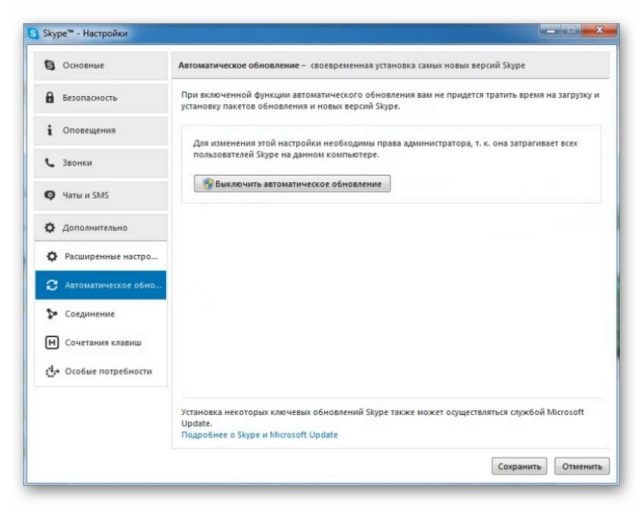Click the chat bubble icon beside Чаты и SMS
Viewport: 643px width, 509px height.
50,195
